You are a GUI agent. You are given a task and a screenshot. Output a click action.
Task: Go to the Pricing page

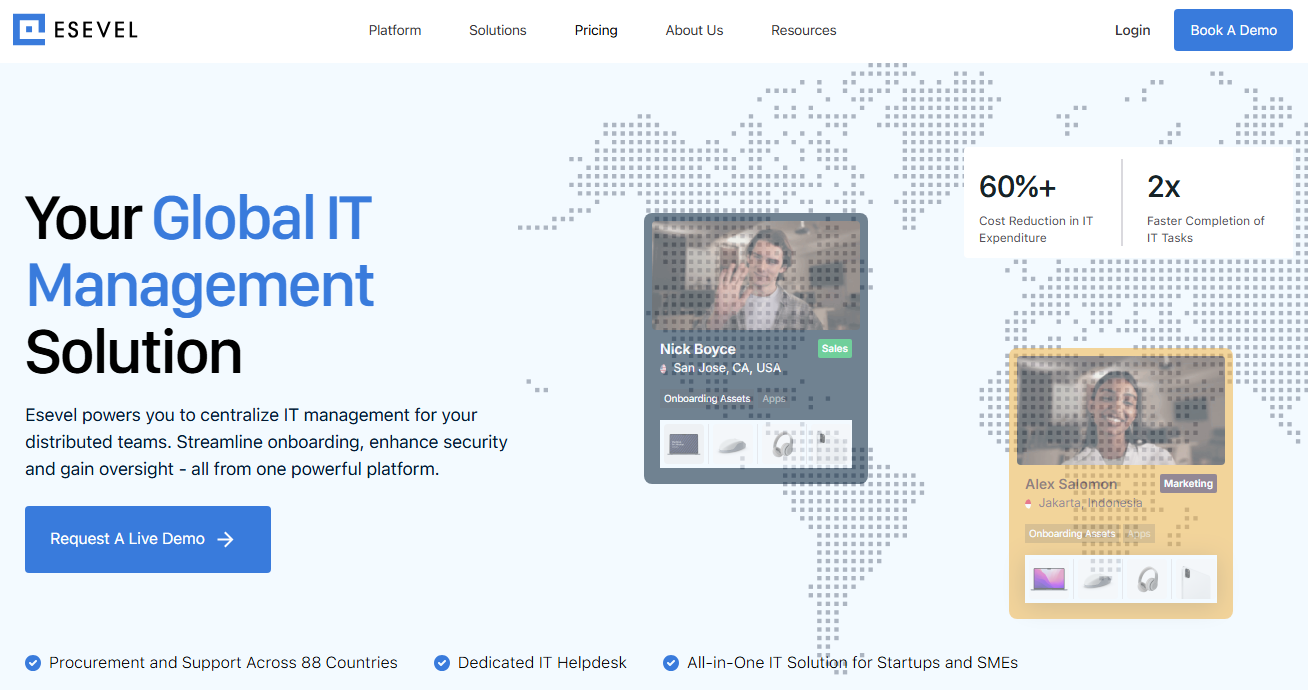coord(596,30)
